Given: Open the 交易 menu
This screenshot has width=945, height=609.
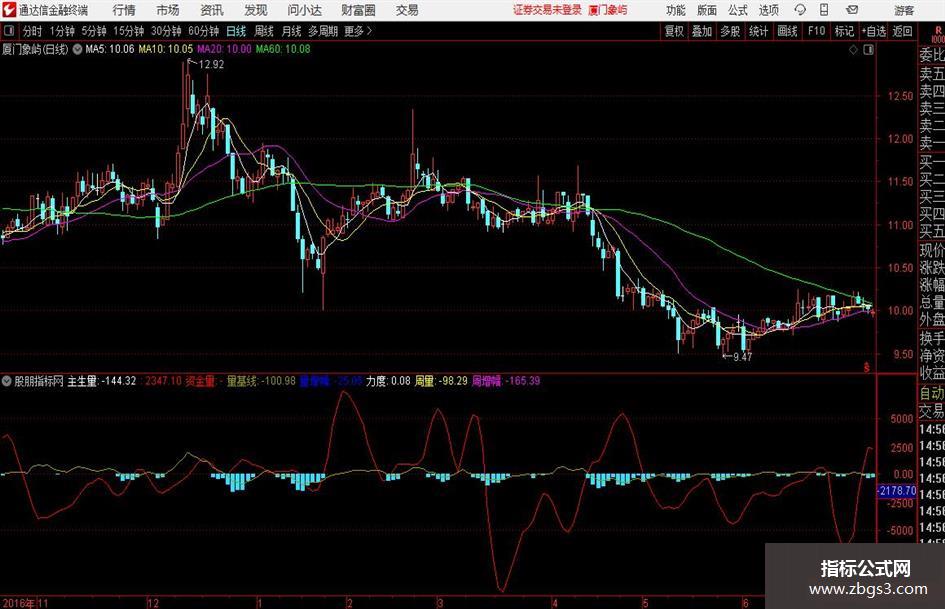Looking at the screenshot, I should tap(407, 10).
